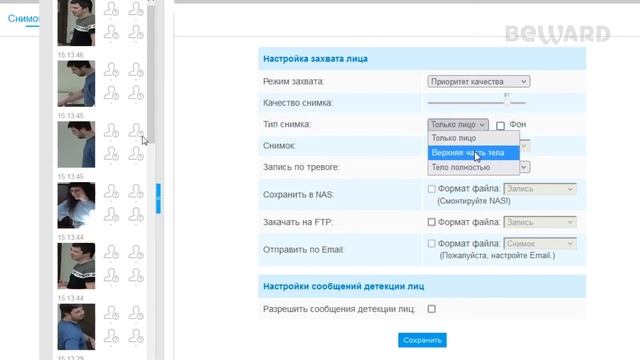The width and height of the screenshot is (640, 360).
Task: Tick the Отправить по Email checkbox
Action: coord(431,244)
